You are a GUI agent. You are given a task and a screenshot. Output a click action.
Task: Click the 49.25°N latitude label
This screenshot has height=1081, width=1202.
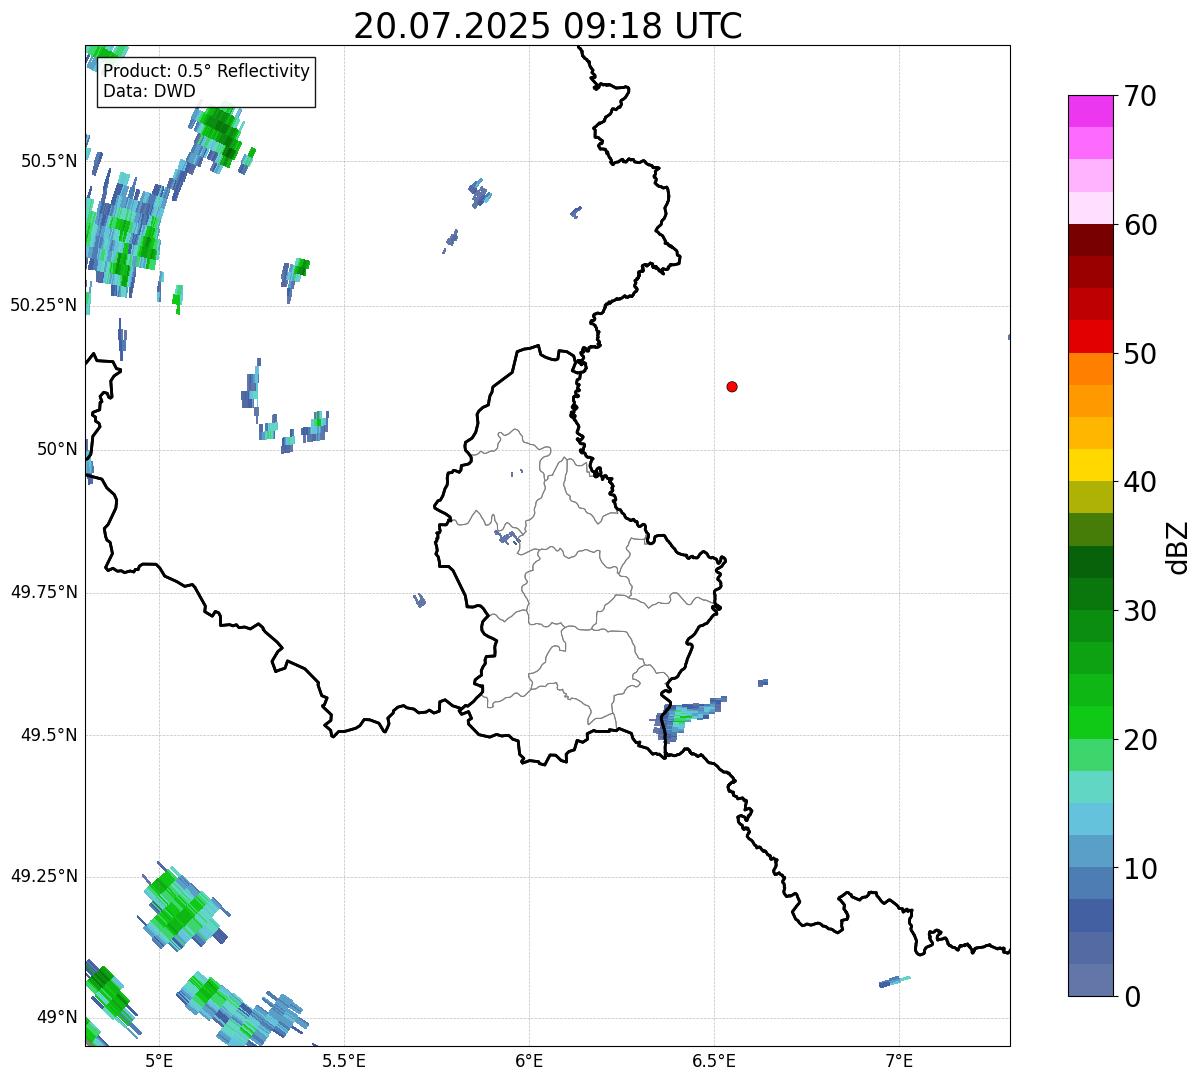[x=43, y=876]
